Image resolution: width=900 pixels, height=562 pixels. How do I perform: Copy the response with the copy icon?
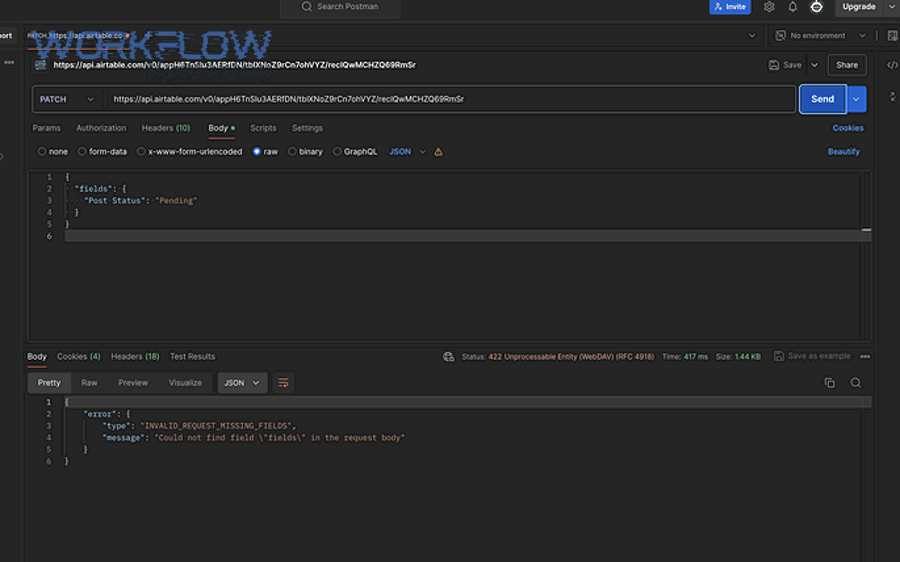829,383
